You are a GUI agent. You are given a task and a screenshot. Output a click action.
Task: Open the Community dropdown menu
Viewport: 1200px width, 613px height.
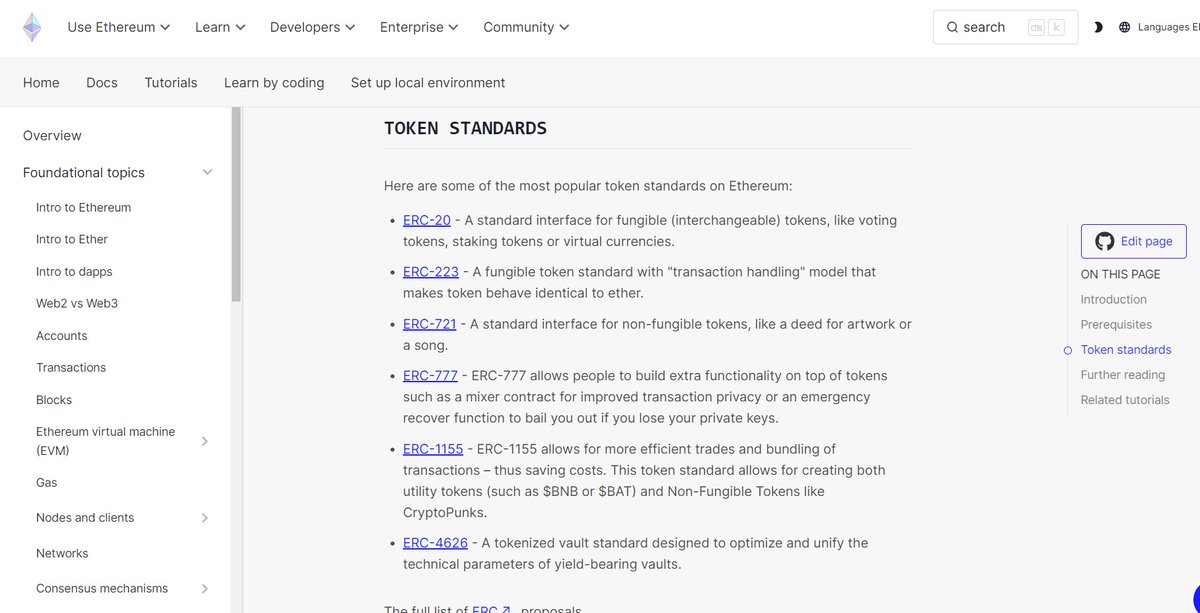point(526,27)
